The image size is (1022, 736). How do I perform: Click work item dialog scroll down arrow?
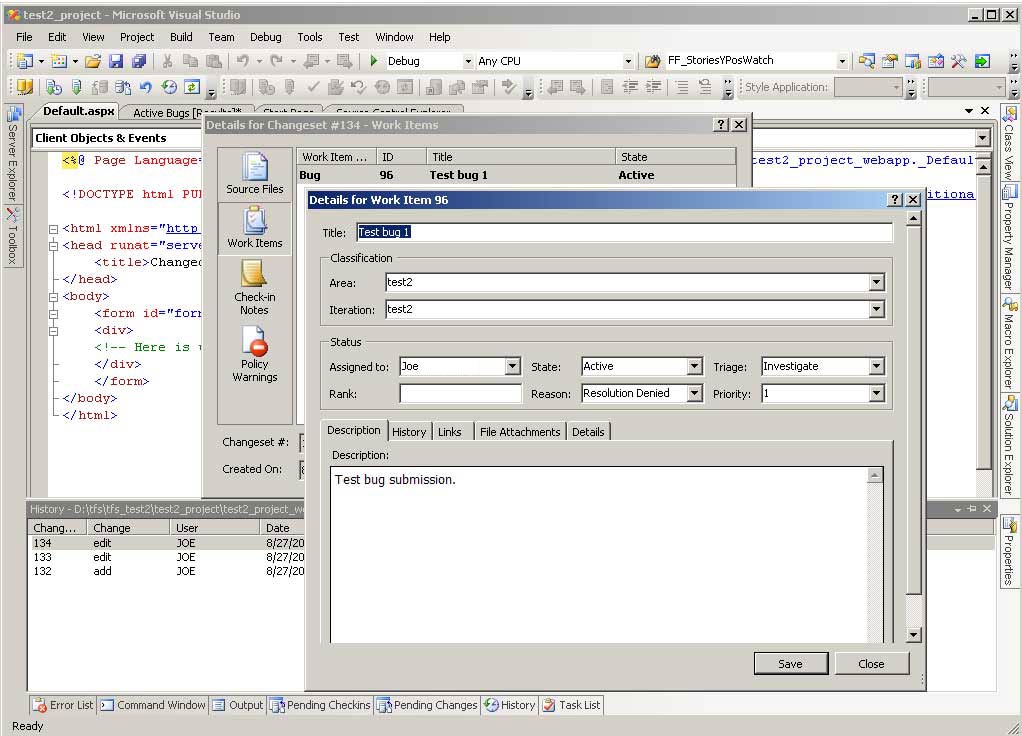point(914,634)
